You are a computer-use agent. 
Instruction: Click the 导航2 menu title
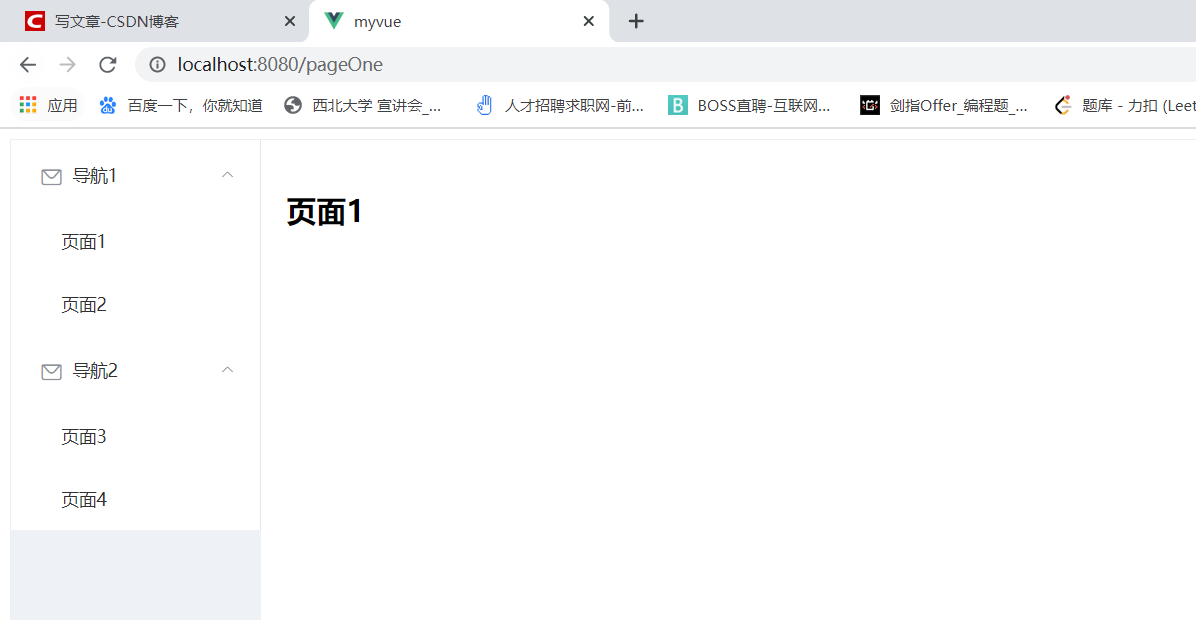(136, 371)
